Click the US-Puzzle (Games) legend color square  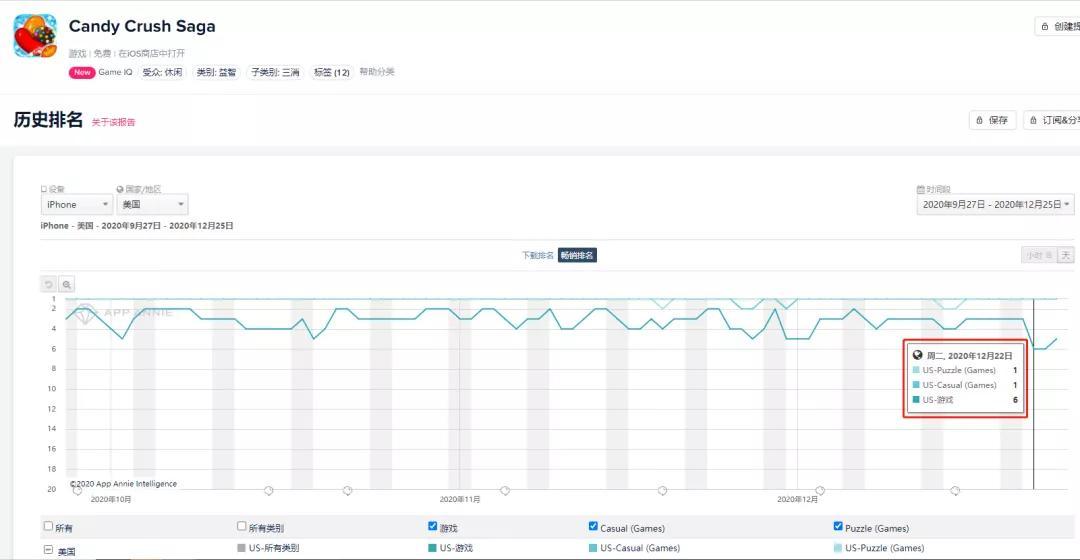click(838, 548)
